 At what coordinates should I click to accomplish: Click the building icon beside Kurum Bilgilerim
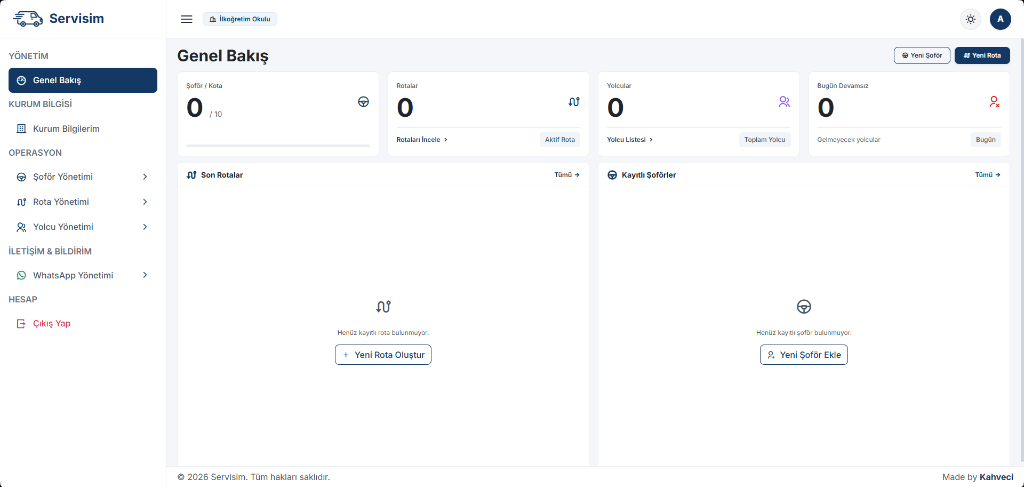(21, 129)
